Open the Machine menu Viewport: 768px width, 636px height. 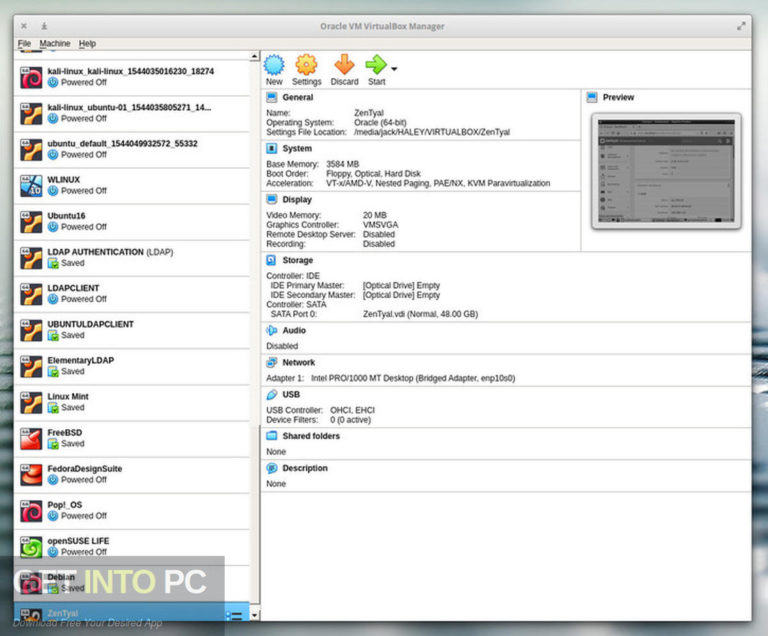pos(55,44)
